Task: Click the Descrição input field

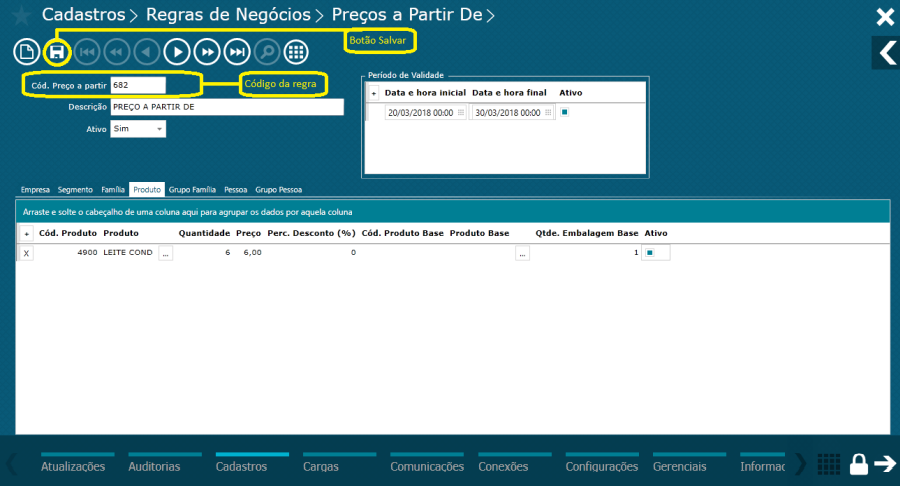Action: point(227,107)
